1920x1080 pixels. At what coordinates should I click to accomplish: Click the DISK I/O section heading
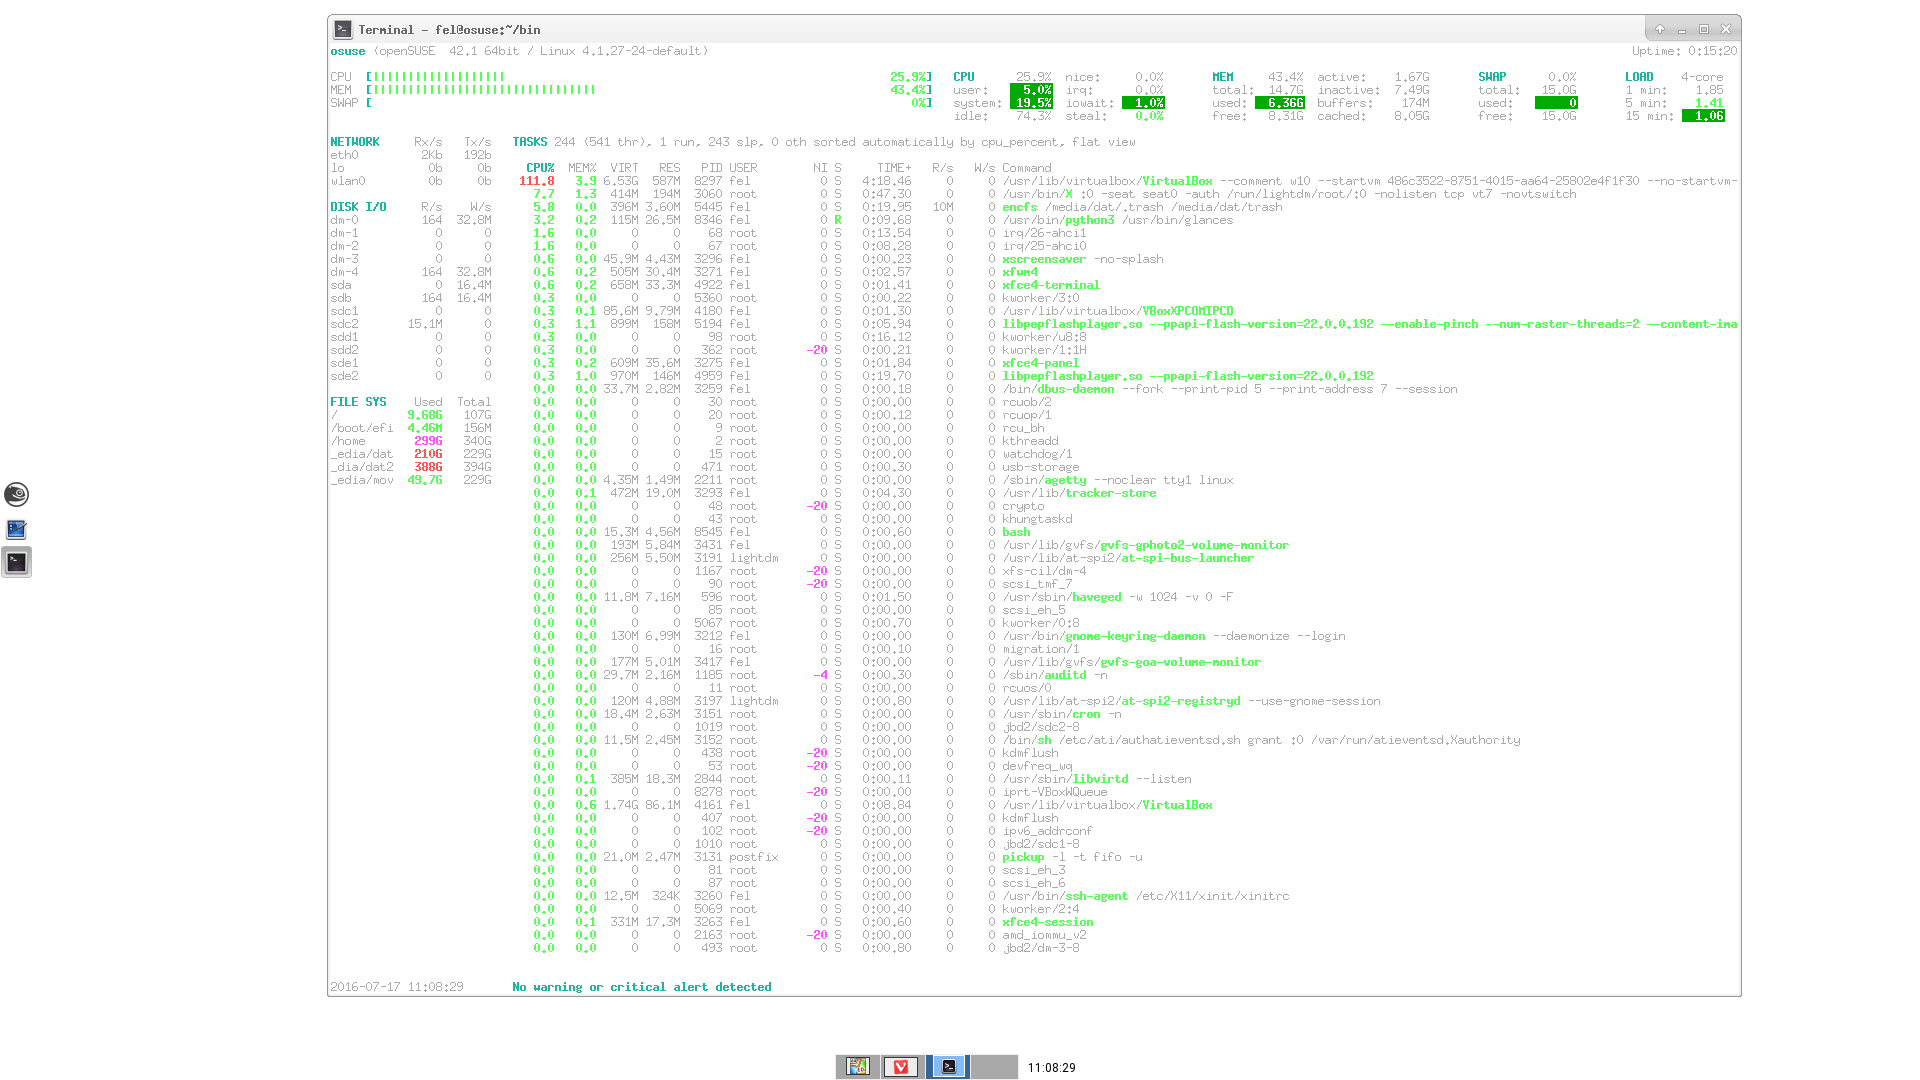358,207
